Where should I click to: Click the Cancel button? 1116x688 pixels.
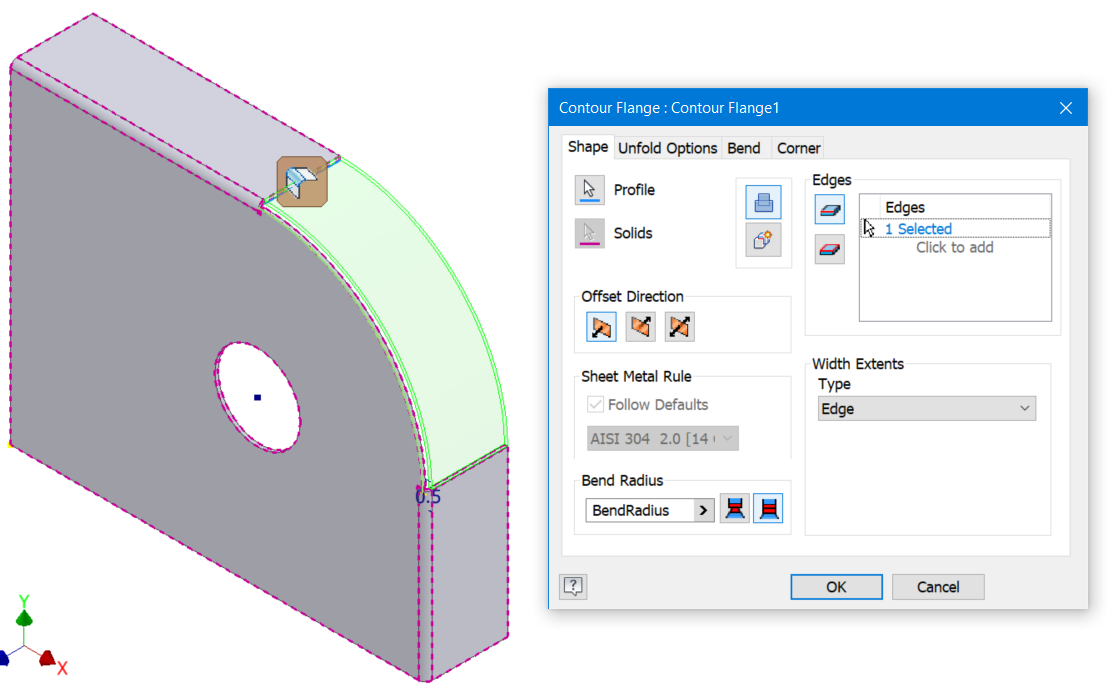[x=938, y=587]
